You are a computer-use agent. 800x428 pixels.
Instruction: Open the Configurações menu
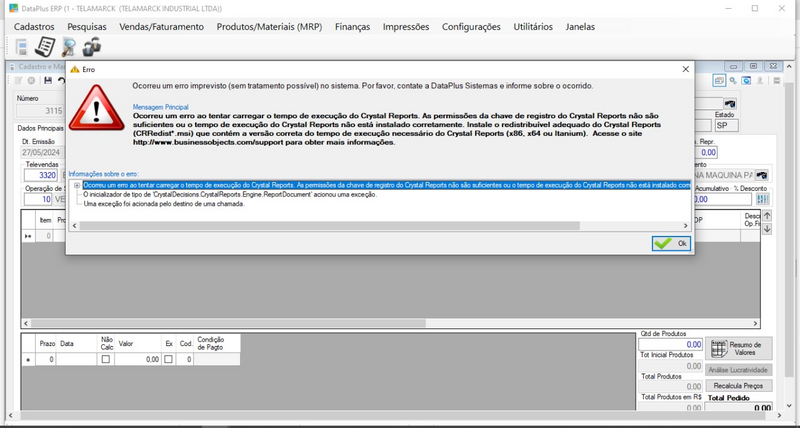click(x=471, y=27)
